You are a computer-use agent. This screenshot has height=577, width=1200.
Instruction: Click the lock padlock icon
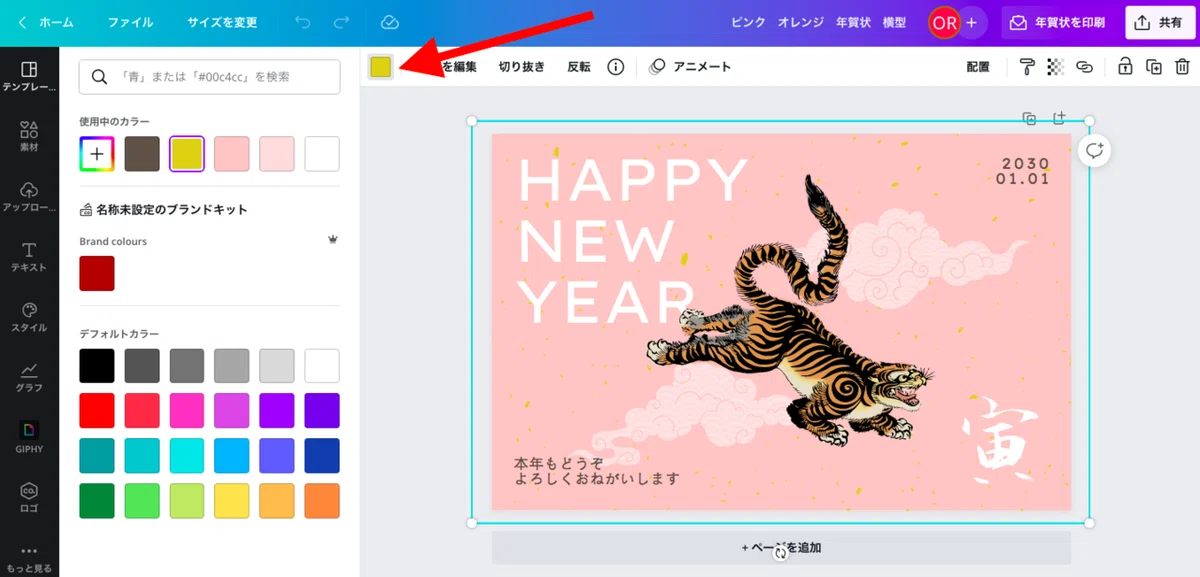coord(1125,67)
